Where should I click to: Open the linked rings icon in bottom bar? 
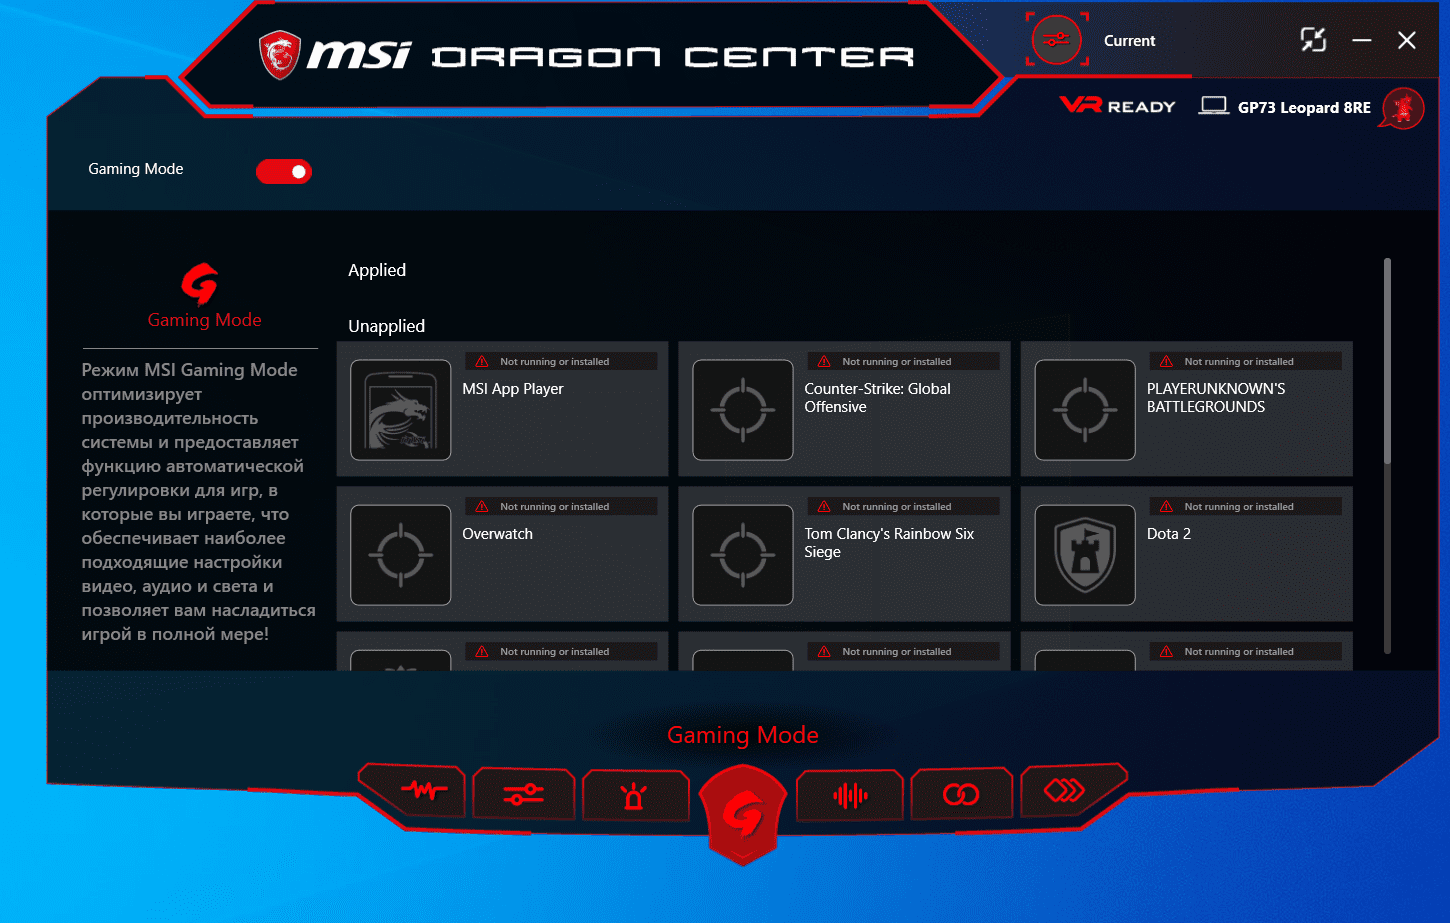962,795
